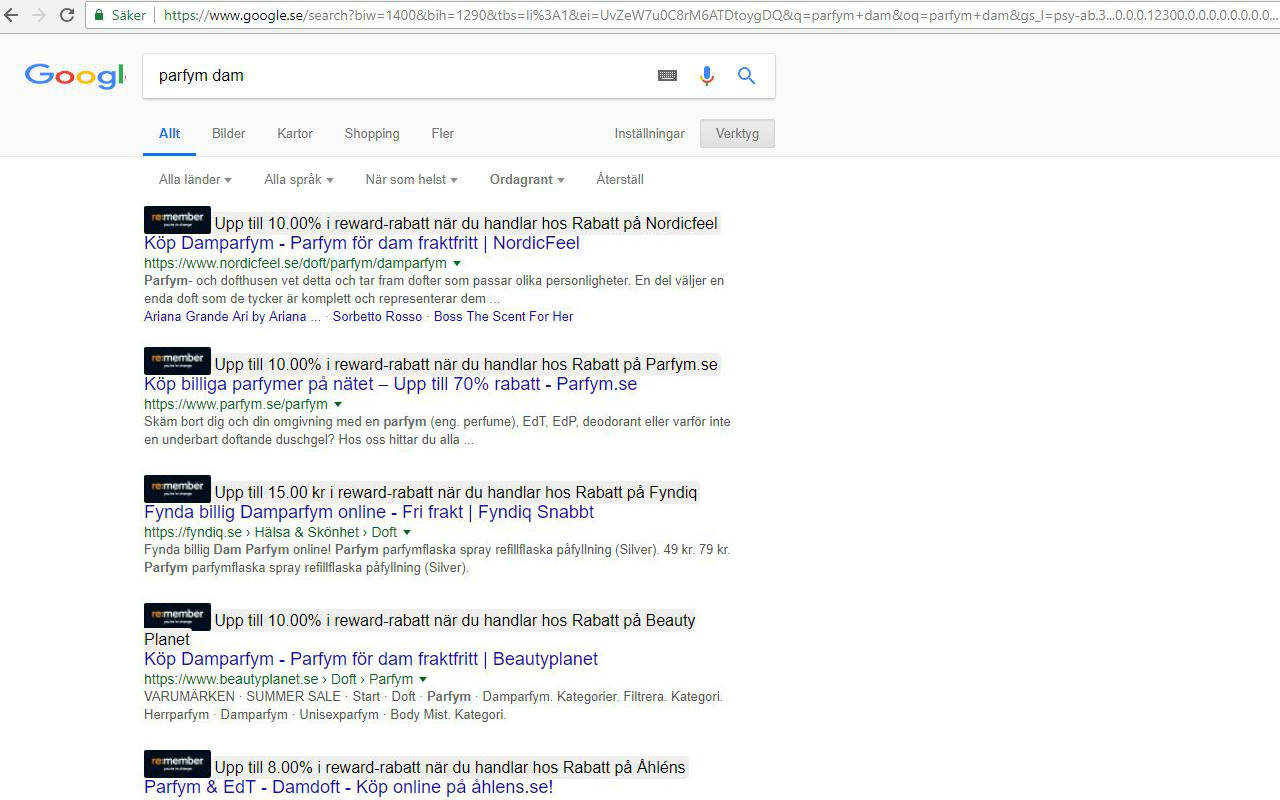Click reward-rabatt banner for Nordicfeel
This screenshot has width=1280, height=800.
click(x=466, y=223)
